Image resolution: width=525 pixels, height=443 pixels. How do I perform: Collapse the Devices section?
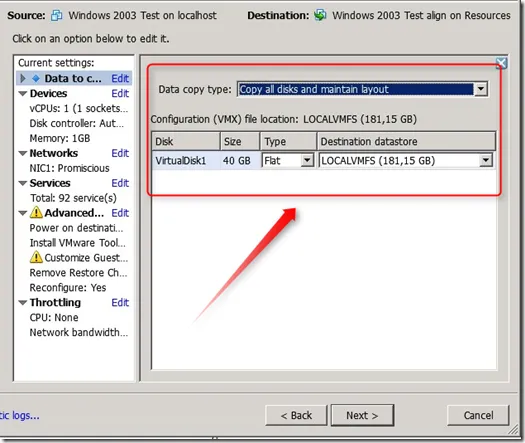pyautogui.click(x=23, y=94)
